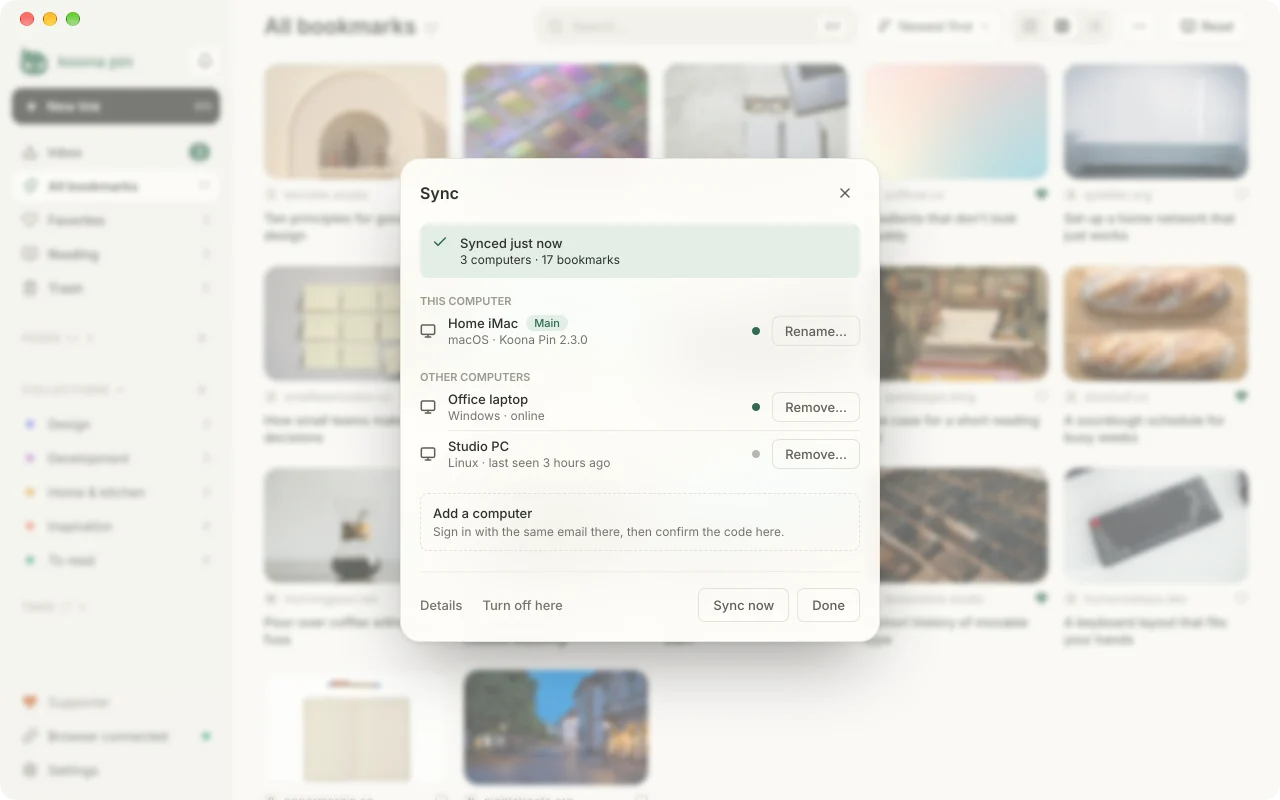This screenshot has width=1280, height=800.
Task: Click the 'macOS · Koona Pin 2.3.0' text
Action: click(x=518, y=340)
